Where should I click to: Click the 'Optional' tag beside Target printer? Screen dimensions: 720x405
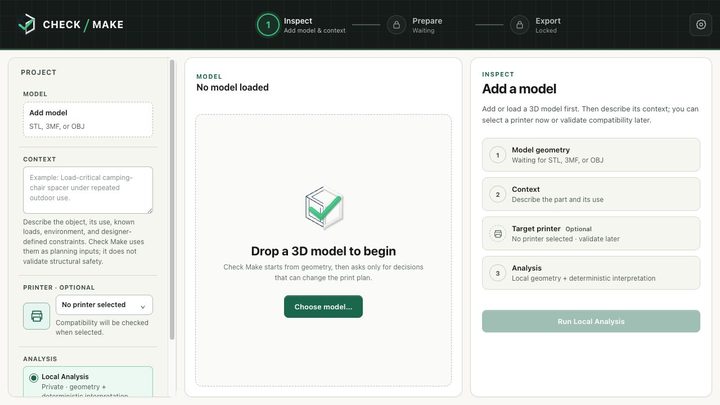[579, 229]
